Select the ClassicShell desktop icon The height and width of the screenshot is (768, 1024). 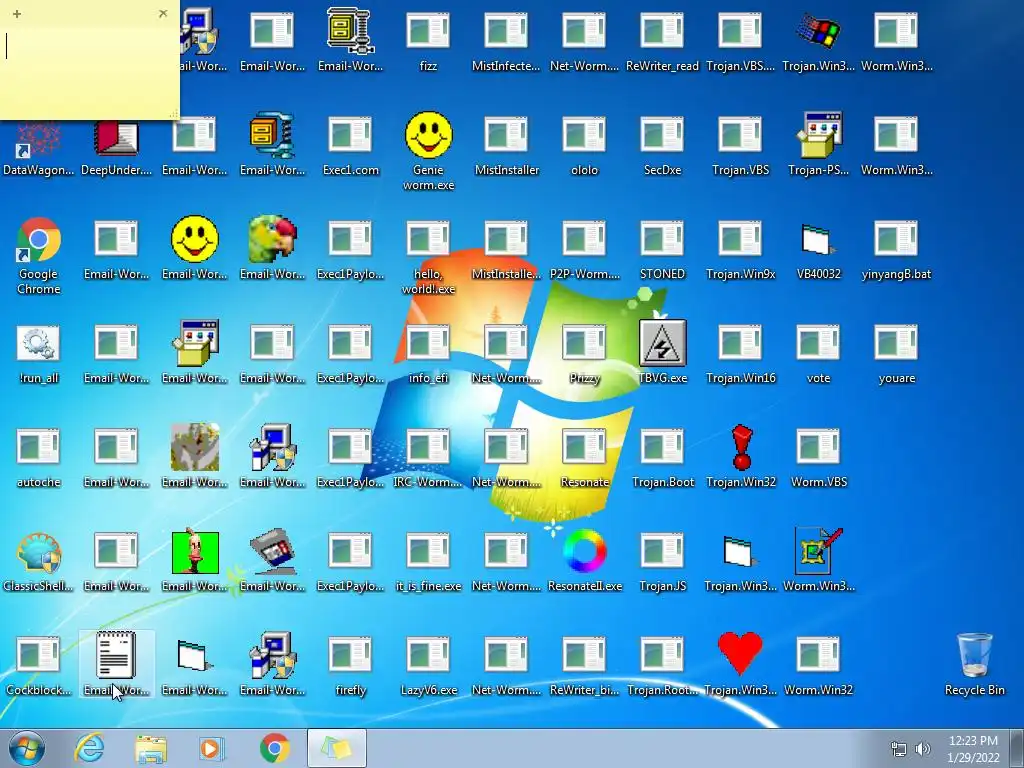[x=39, y=552]
